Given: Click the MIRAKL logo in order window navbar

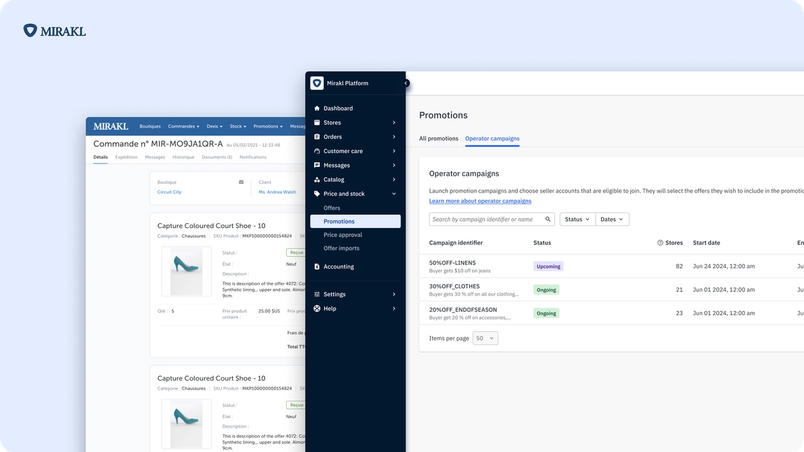Looking at the screenshot, I should pos(111,126).
